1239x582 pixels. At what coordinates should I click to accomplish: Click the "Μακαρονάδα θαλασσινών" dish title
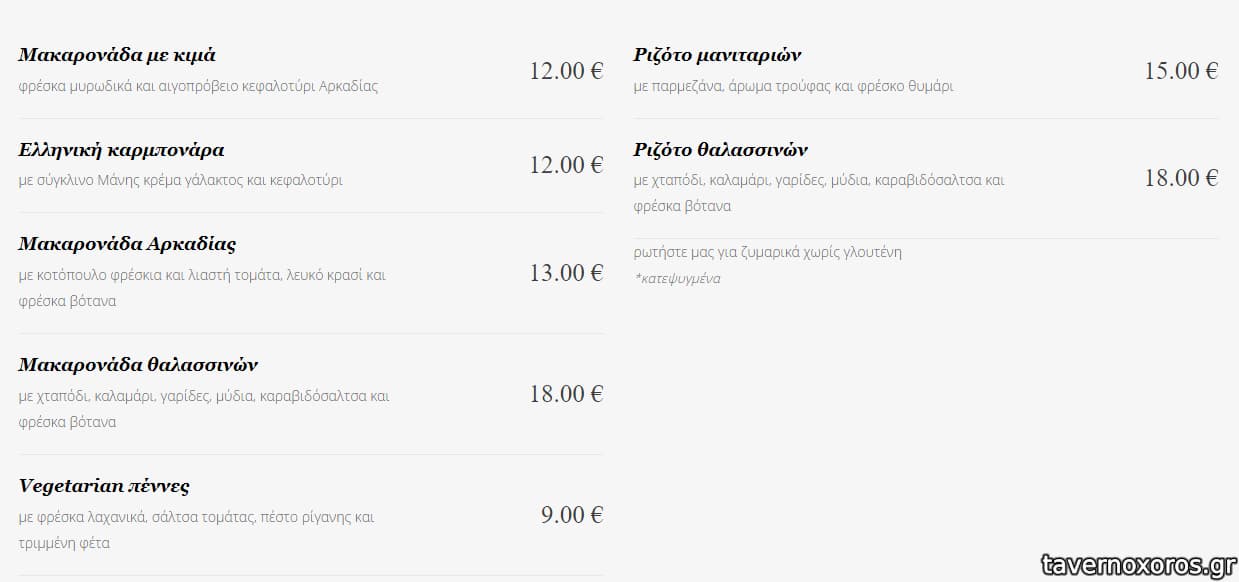click(138, 365)
